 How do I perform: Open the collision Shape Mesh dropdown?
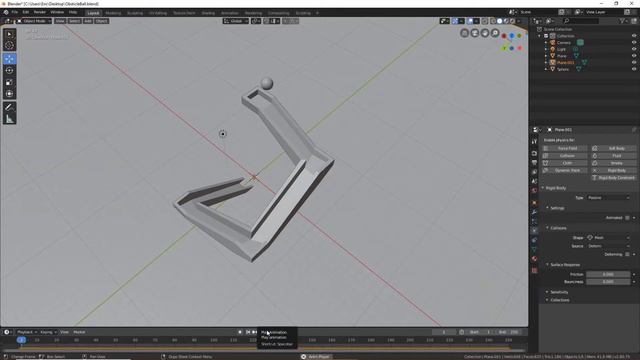608,238
